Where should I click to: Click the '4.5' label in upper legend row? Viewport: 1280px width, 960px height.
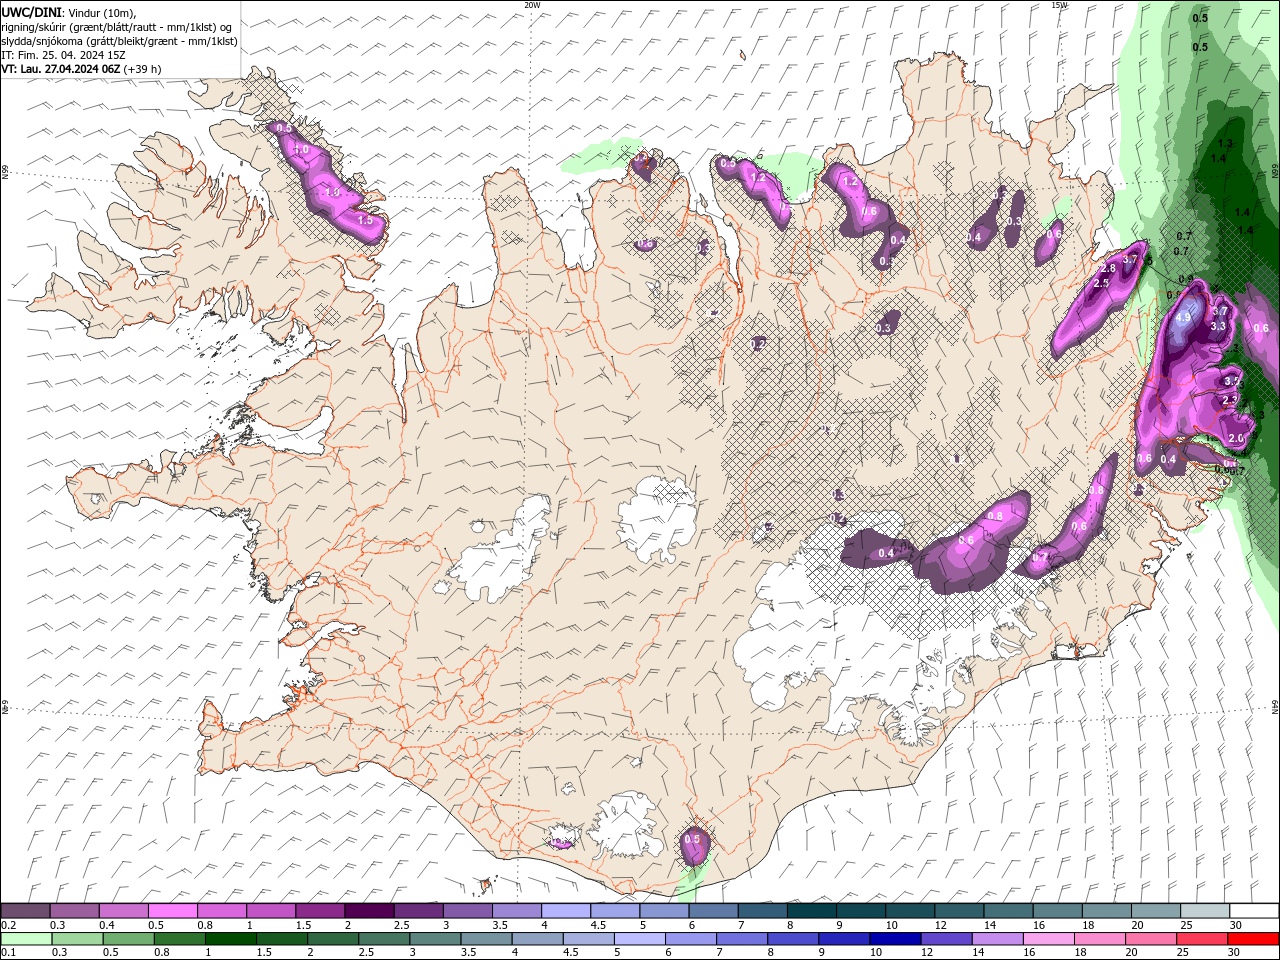coord(598,925)
